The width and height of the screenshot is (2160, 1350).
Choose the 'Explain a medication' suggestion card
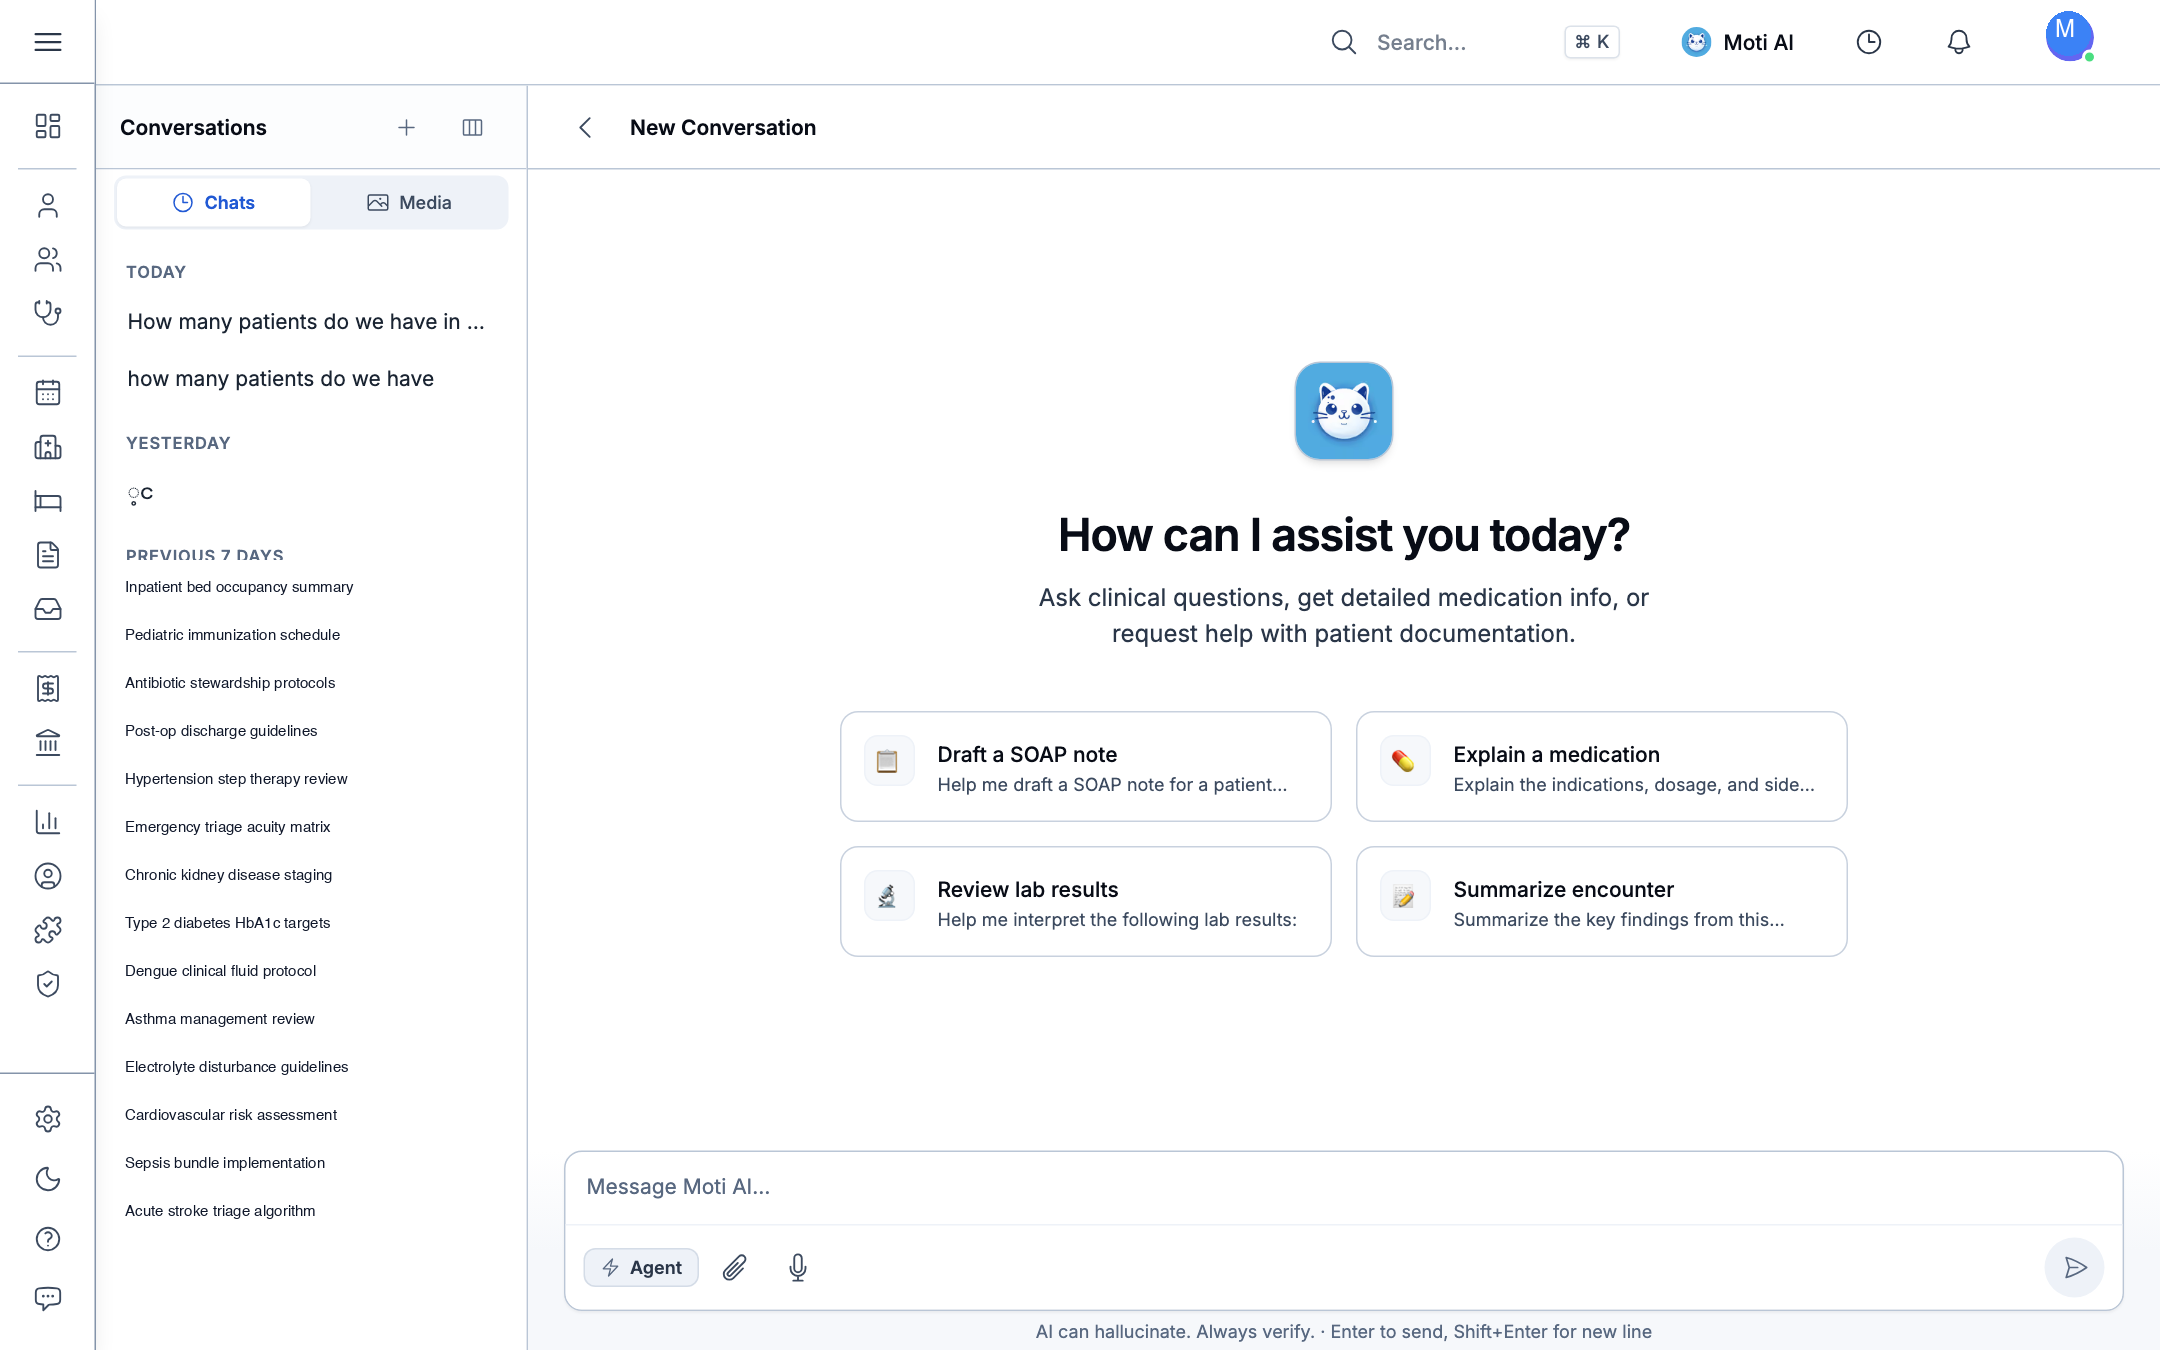pyautogui.click(x=1601, y=767)
